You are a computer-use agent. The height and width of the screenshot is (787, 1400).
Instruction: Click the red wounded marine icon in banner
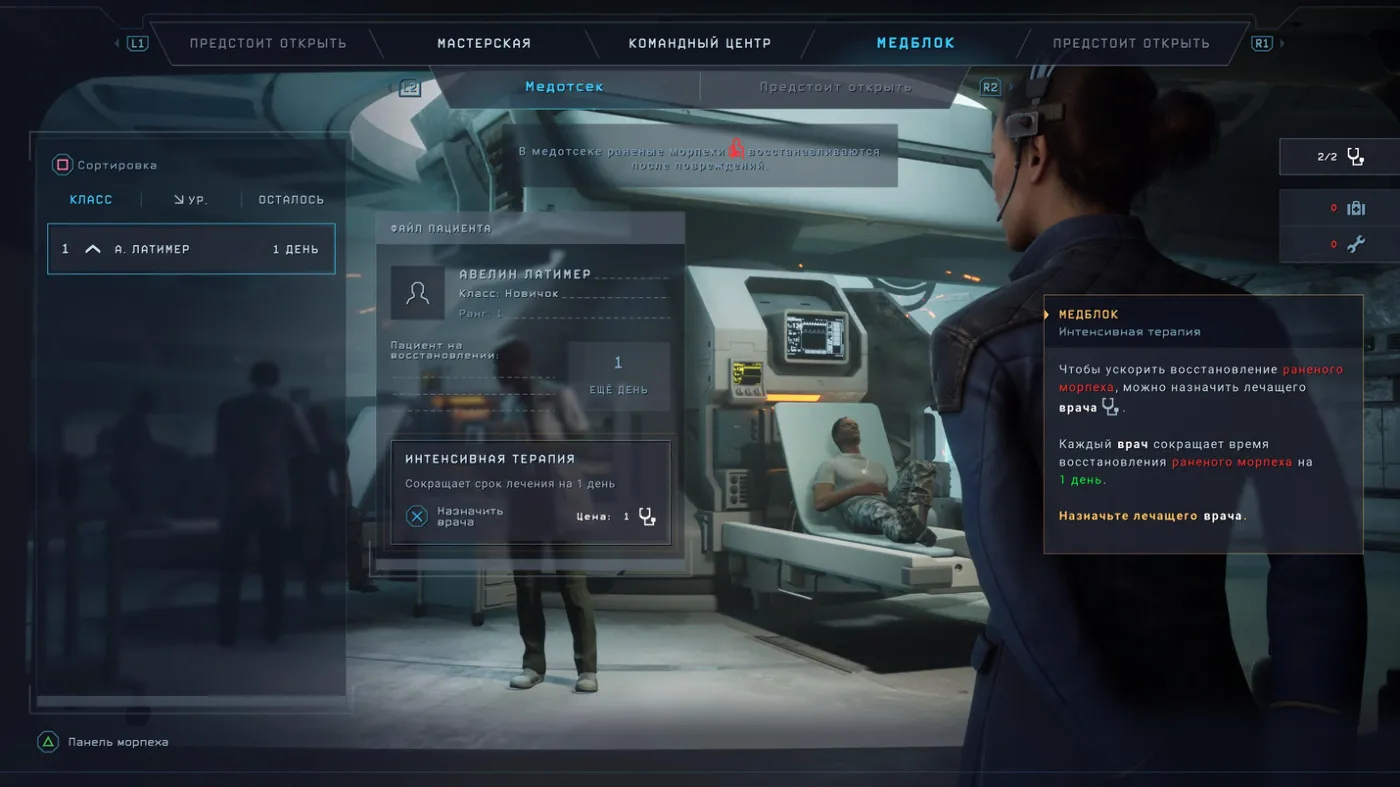tap(735, 149)
